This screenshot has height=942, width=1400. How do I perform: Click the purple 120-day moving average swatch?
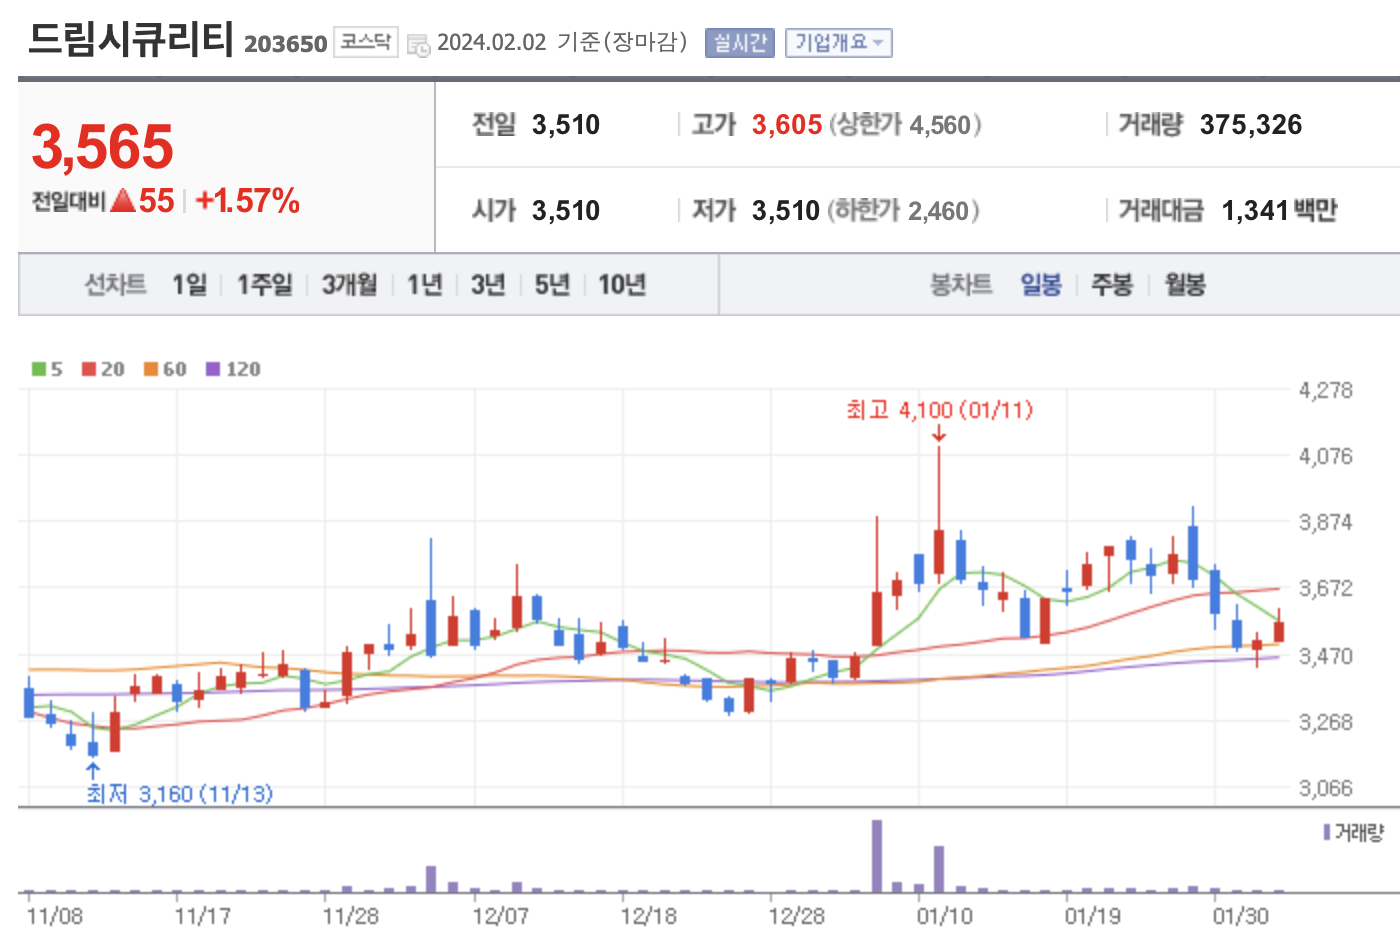pos(213,369)
